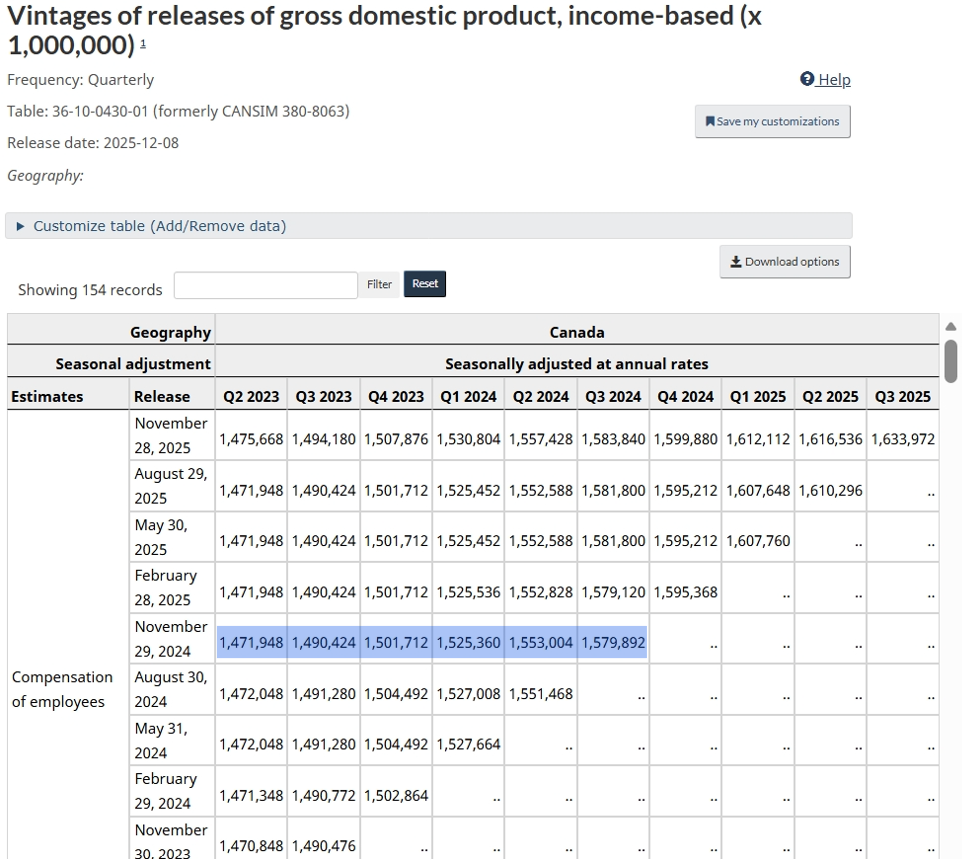The width and height of the screenshot is (962, 859).
Task: Click inside the records filter search box
Action: click(265, 284)
